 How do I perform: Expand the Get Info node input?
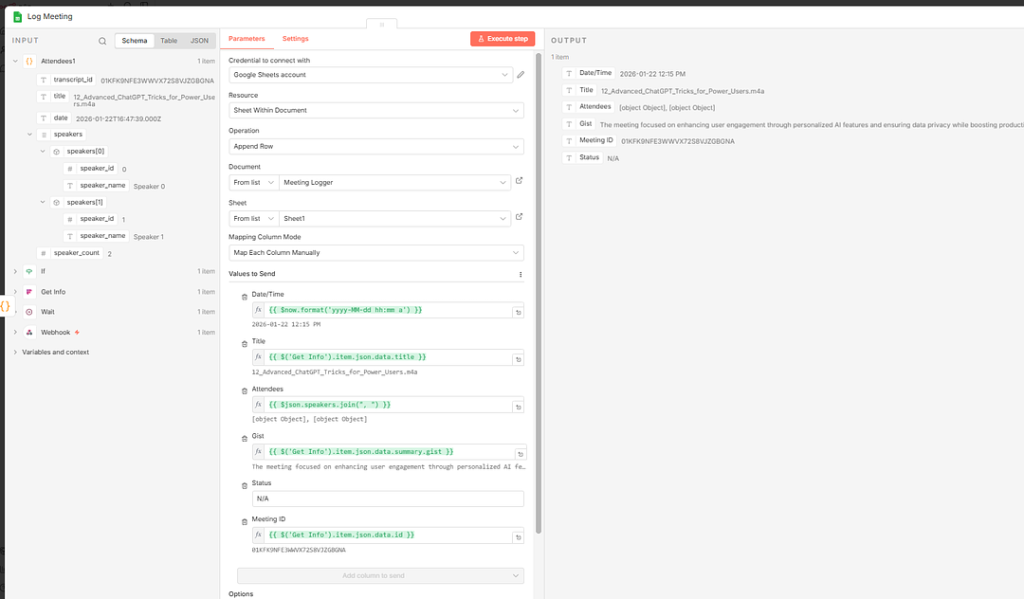pyautogui.click(x=15, y=292)
